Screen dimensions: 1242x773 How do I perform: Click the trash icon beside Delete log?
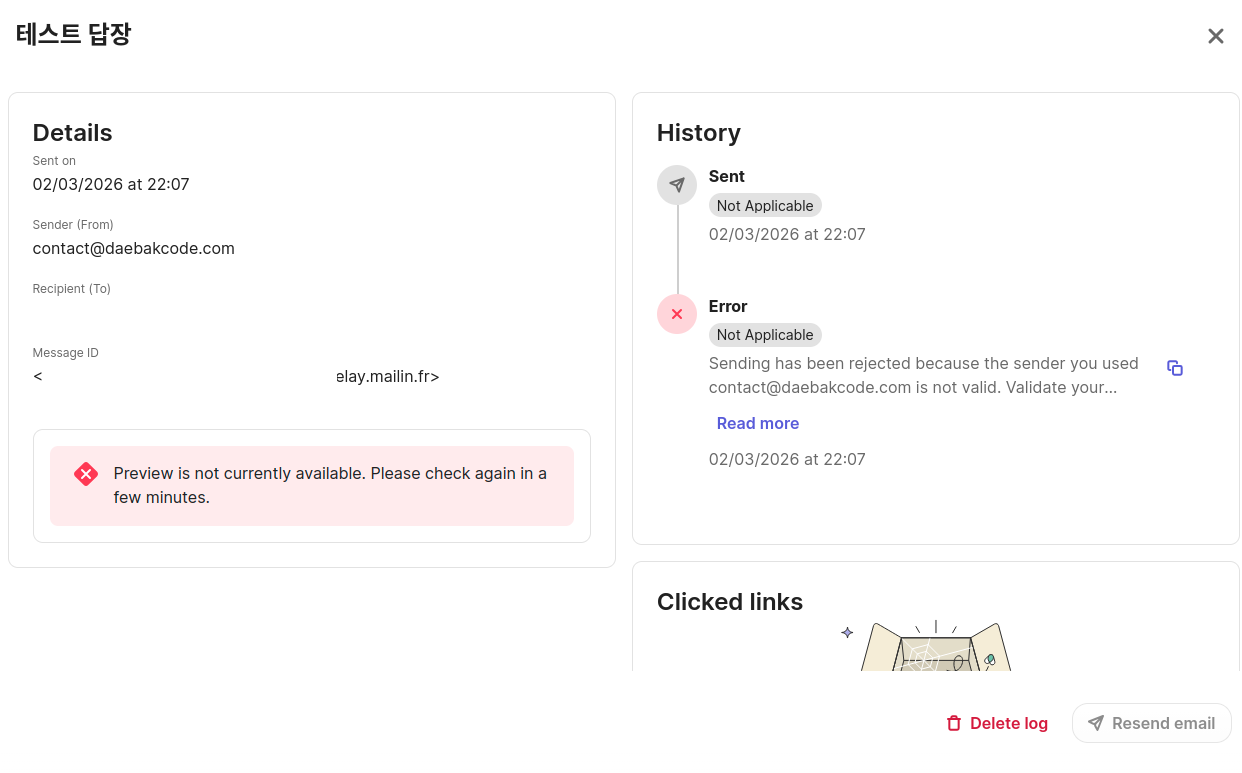point(954,723)
